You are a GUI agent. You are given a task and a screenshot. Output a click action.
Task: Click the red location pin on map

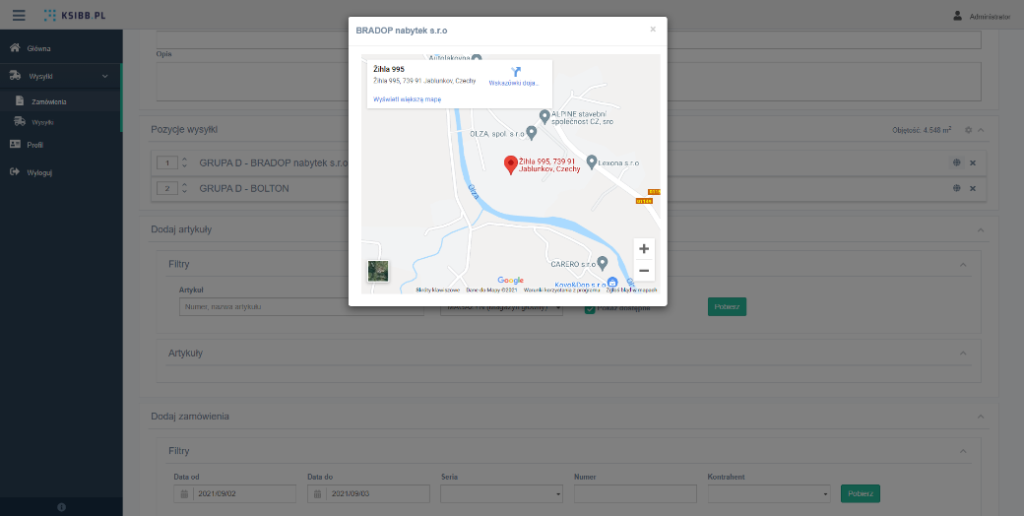(510, 165)
